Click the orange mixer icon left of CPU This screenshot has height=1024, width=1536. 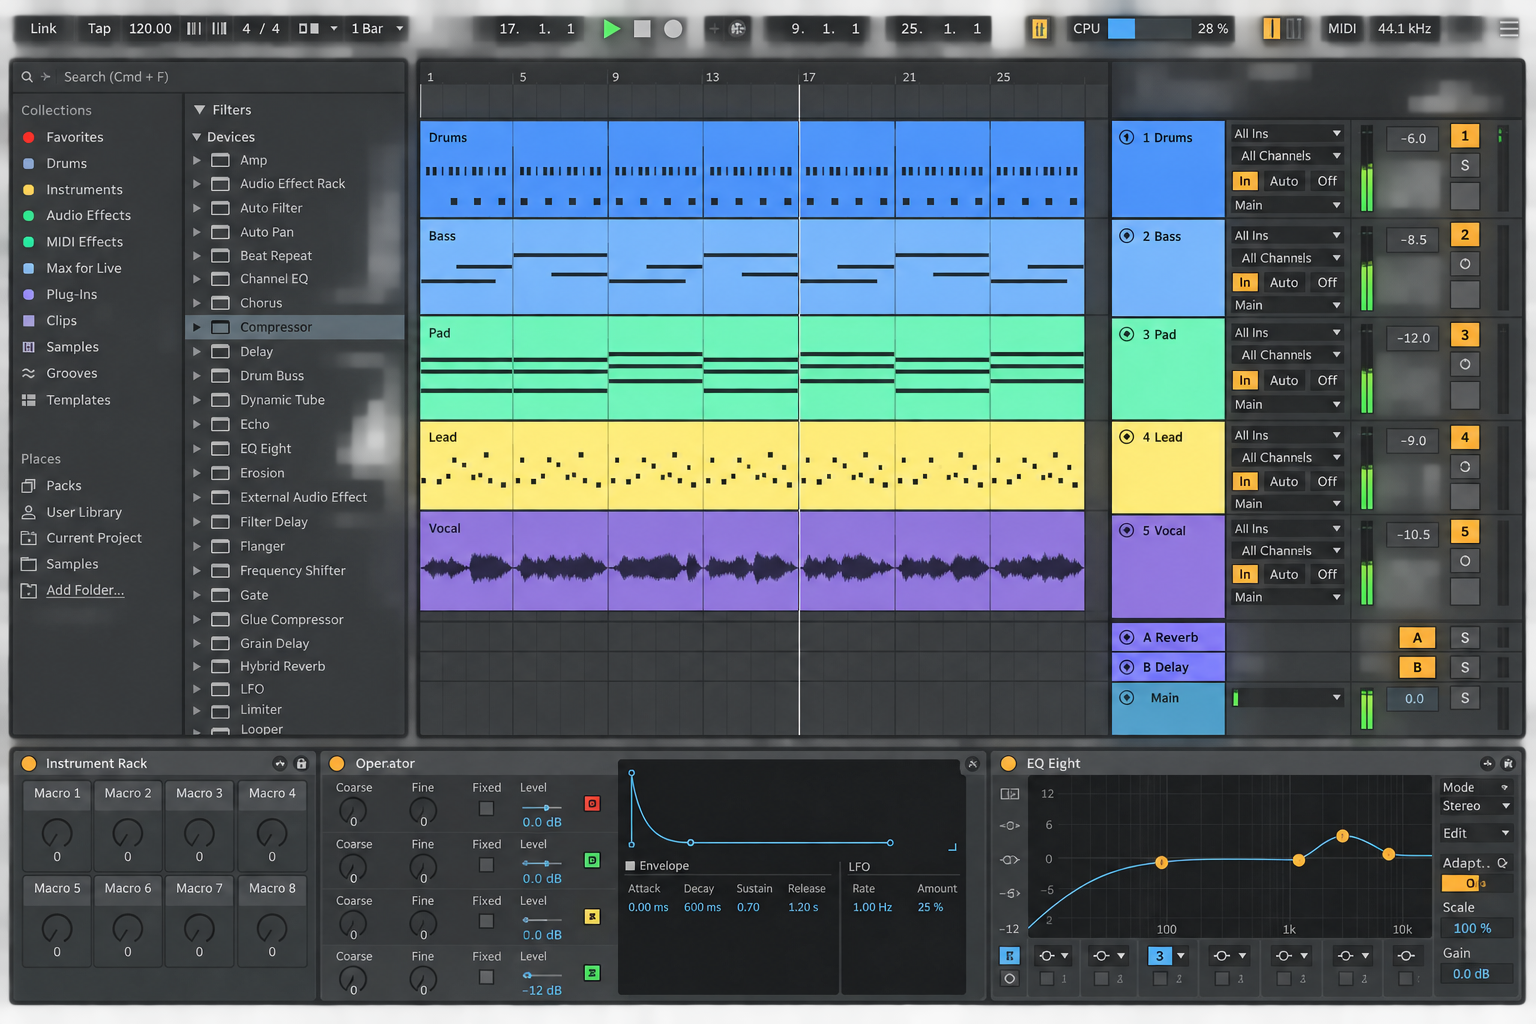[1040, 29]
